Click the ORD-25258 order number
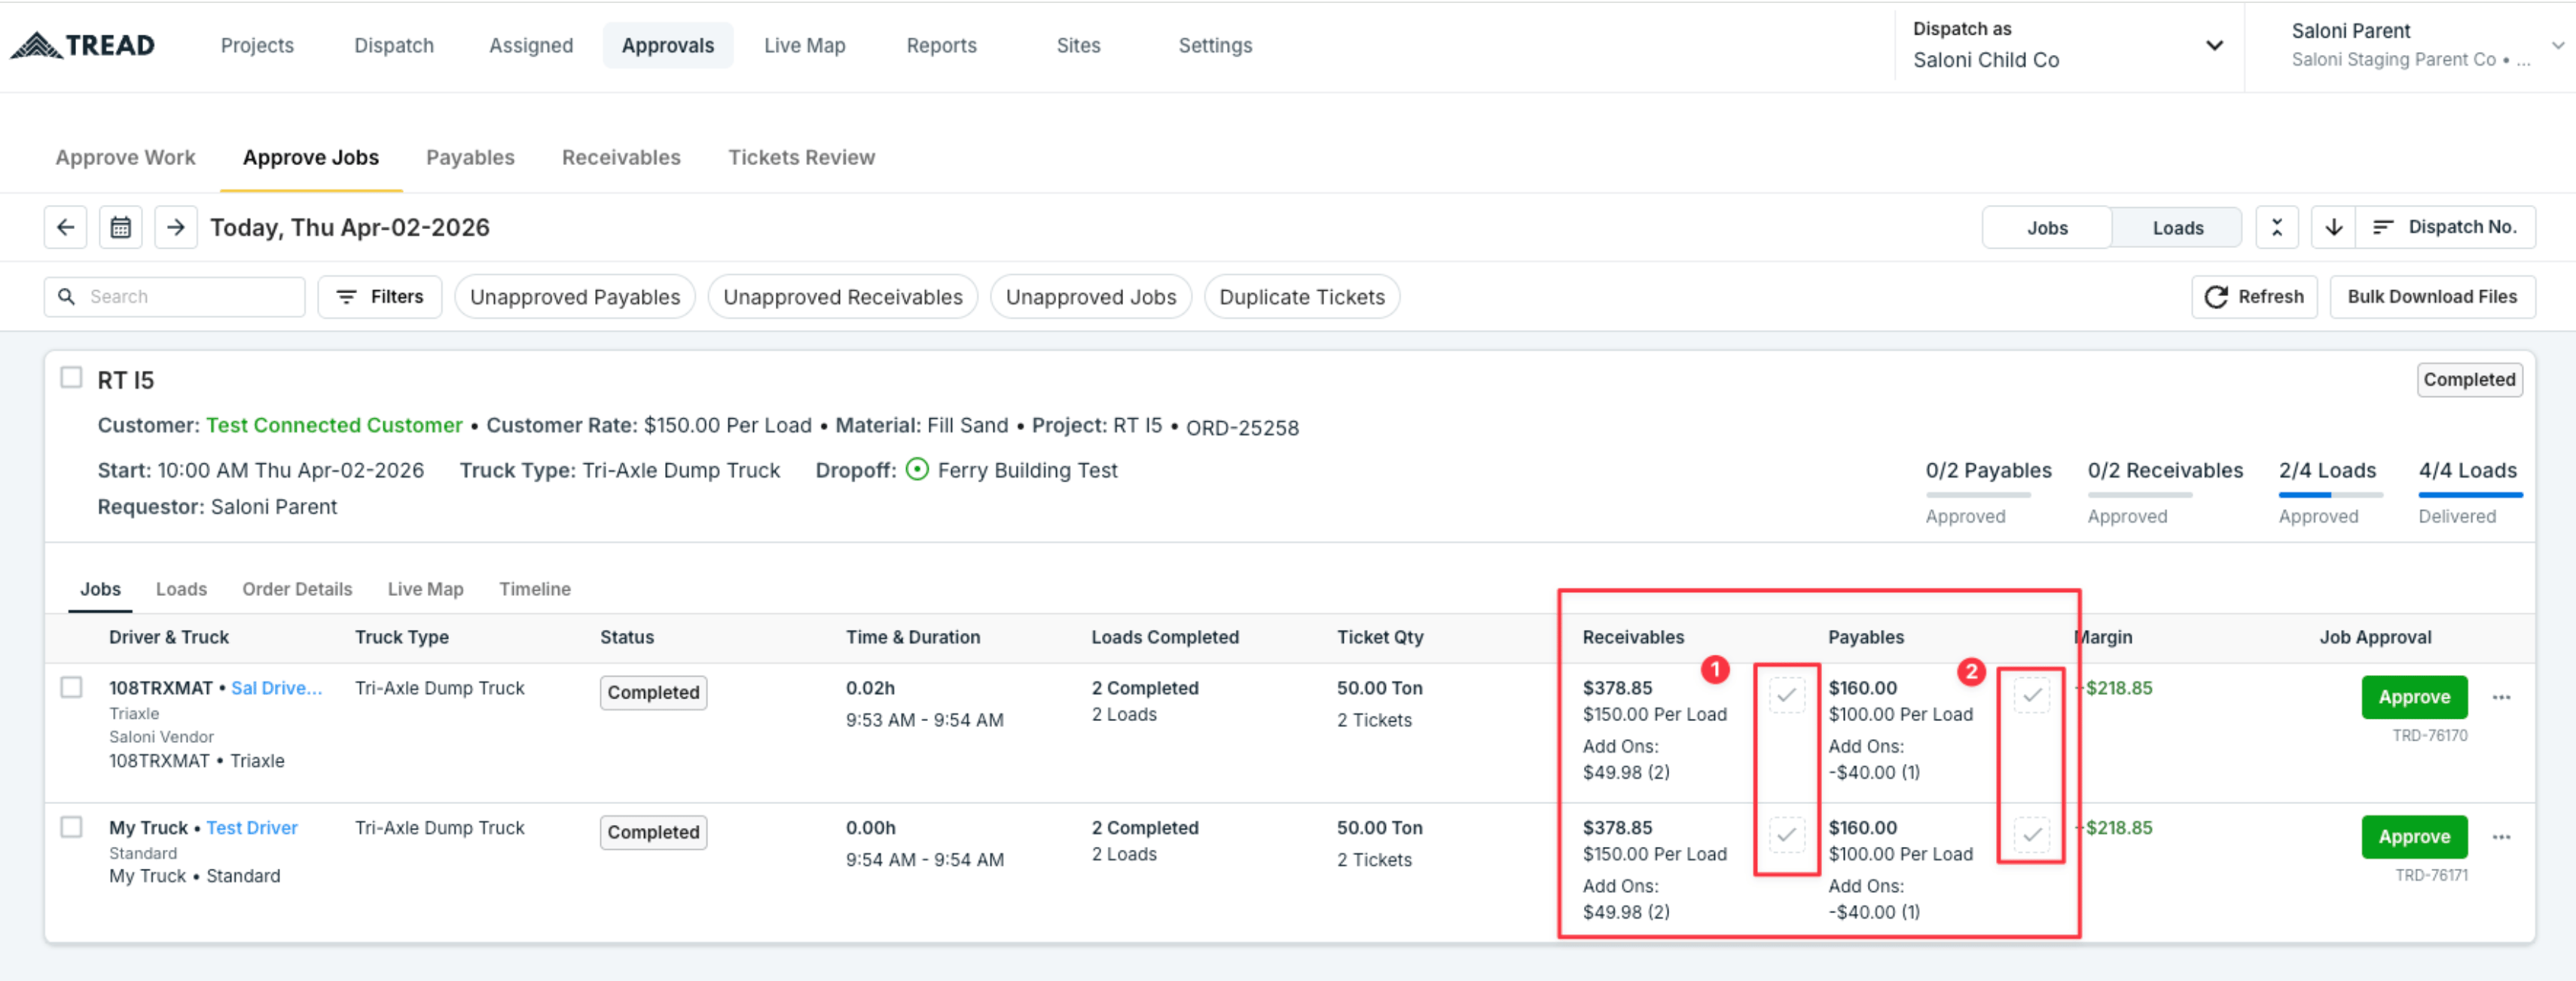 tap(1242, 428)
